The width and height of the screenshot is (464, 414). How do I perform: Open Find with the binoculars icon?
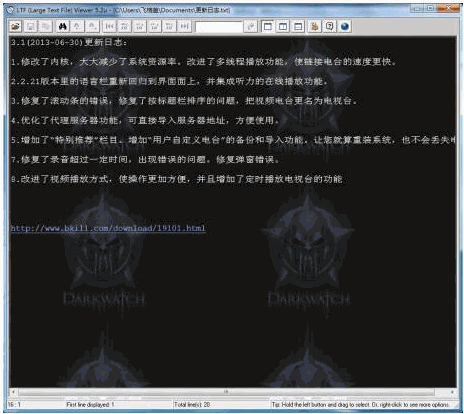(63, 26)
